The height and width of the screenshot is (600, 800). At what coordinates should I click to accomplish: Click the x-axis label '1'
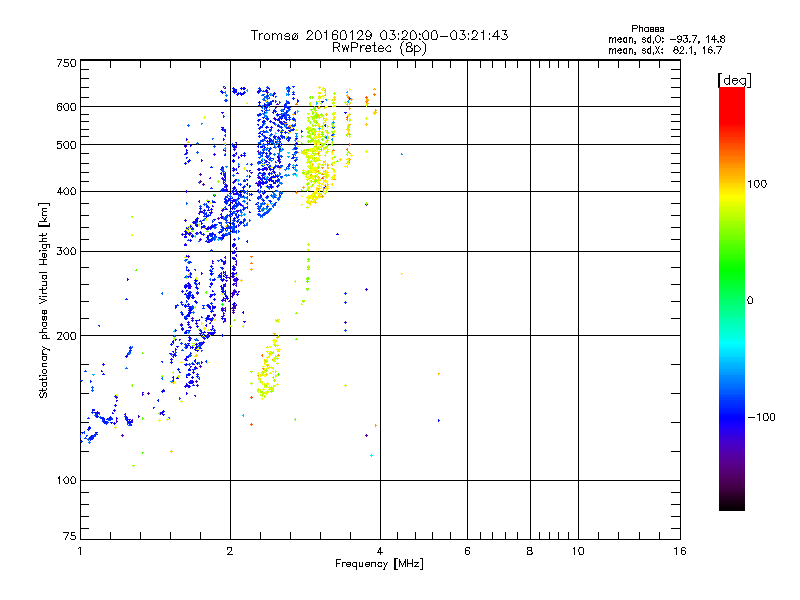coord(80,551)
